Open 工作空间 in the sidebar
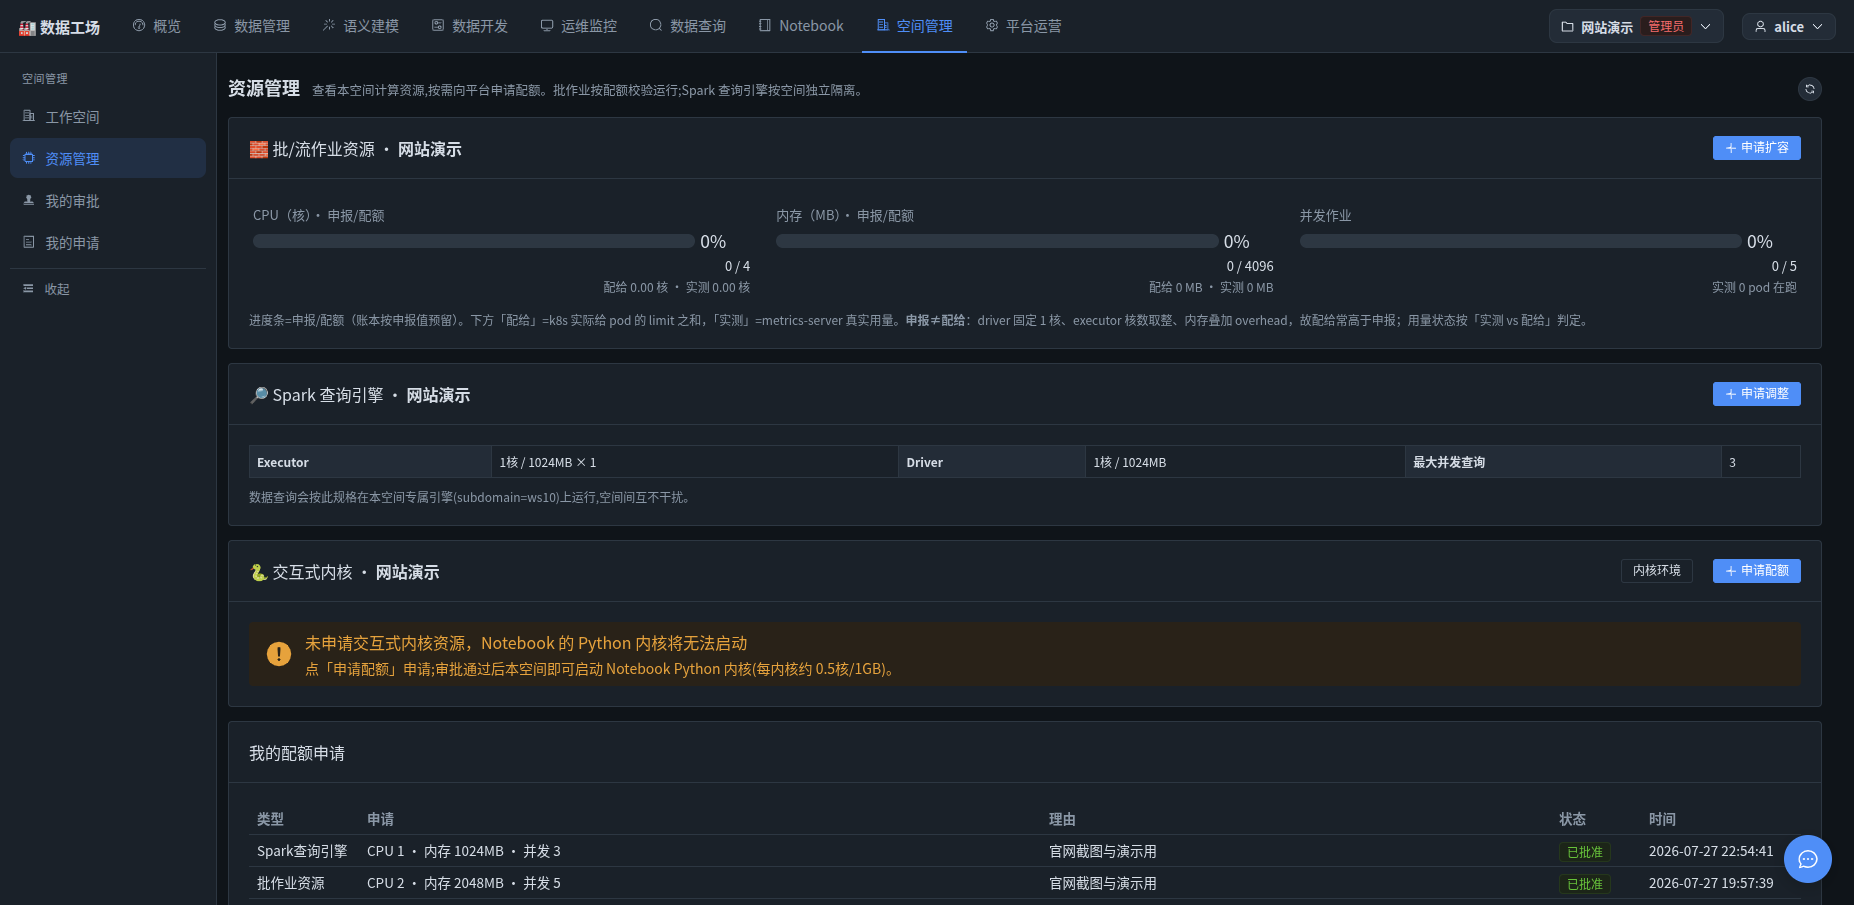This screenshot has width=1854, height=905. [108, 117]
